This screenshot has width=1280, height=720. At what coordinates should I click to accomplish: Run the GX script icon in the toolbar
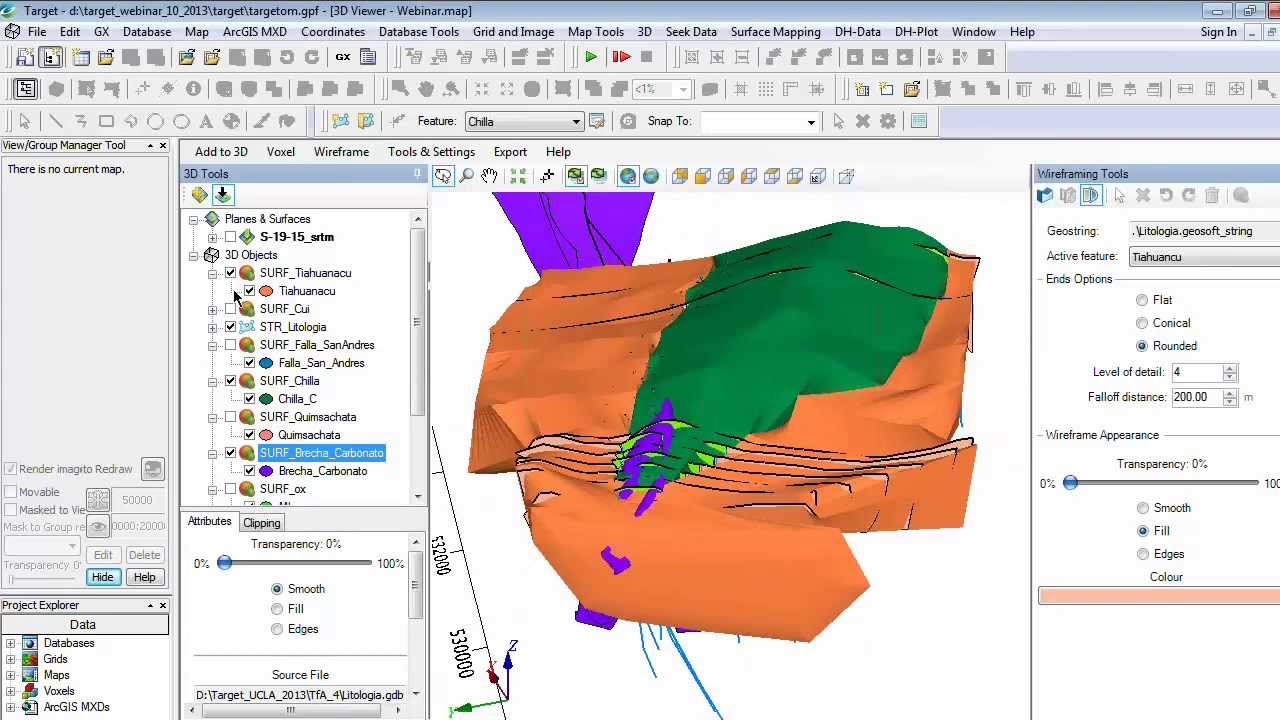[x=343, y=57]
